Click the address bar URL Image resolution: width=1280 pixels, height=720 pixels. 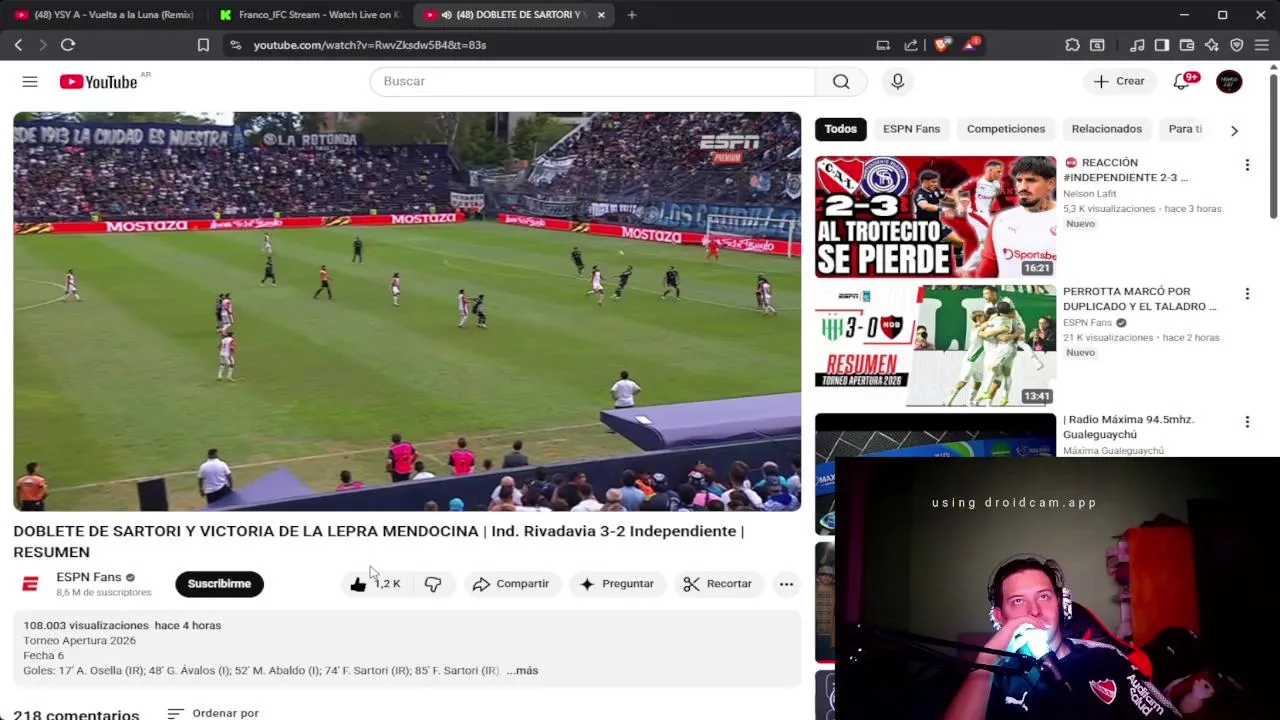click(x=369, y=45)
